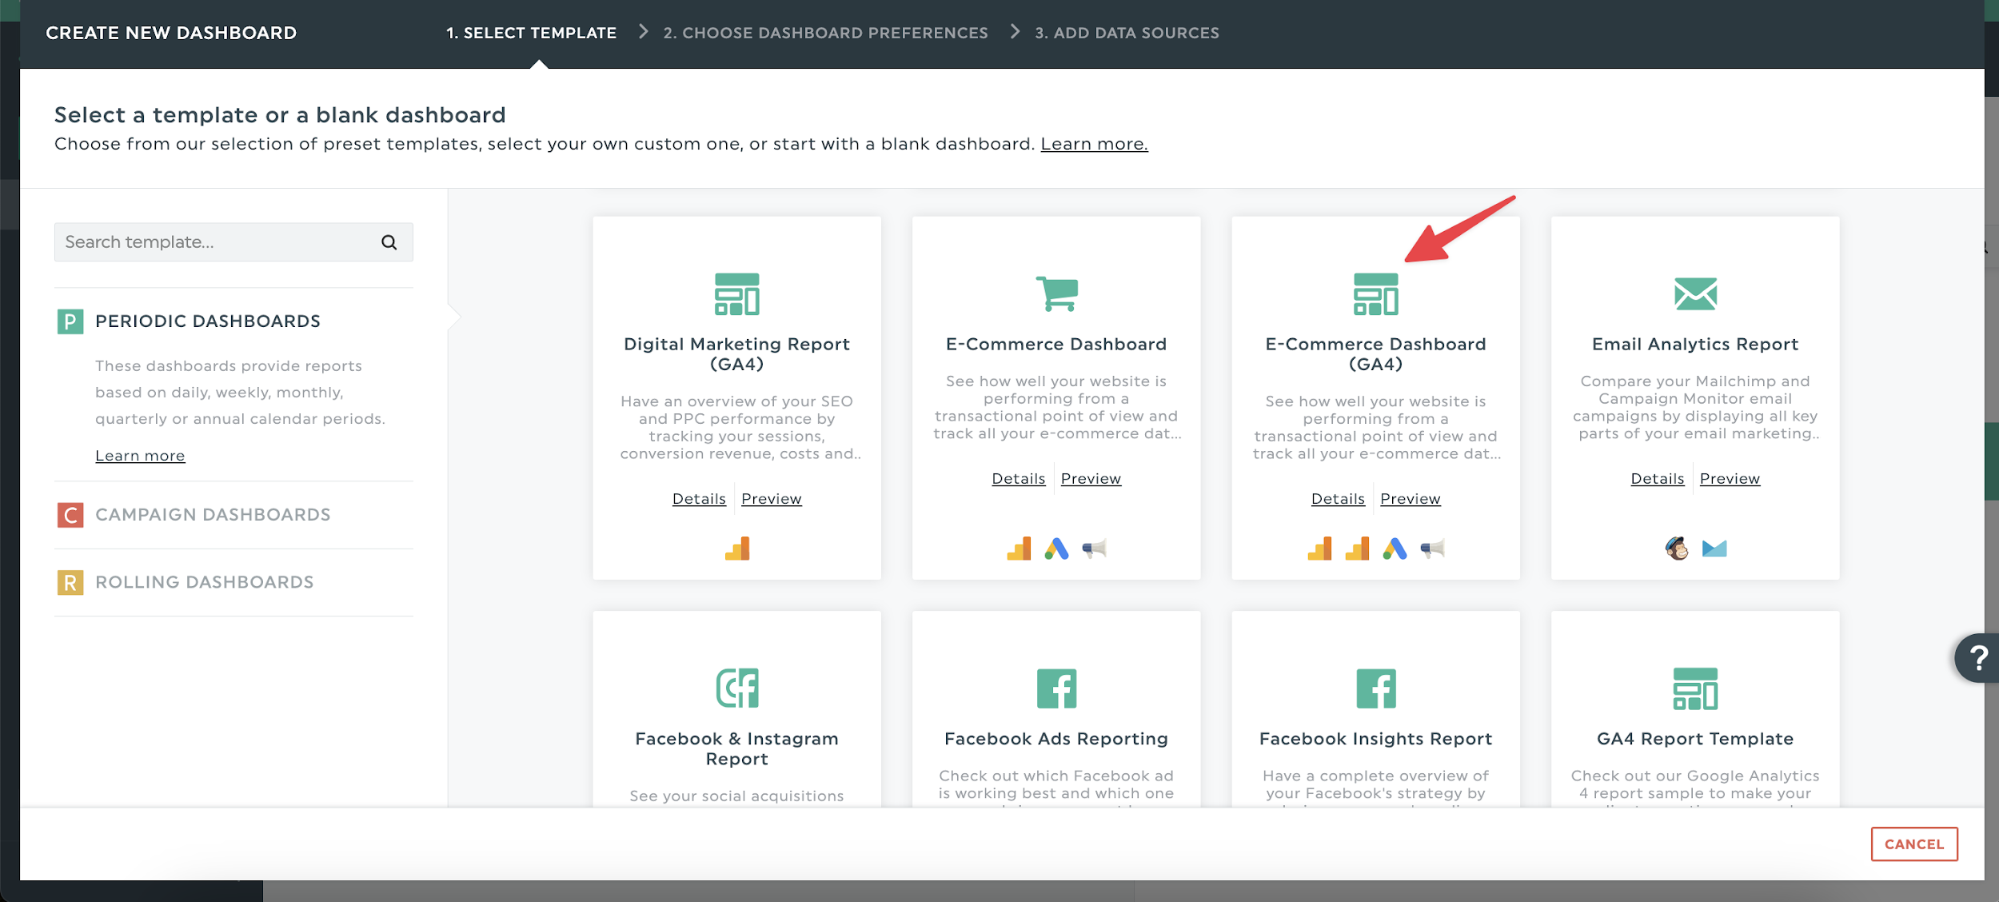Click Google Ads icon under E-Commerce Dashboard
This screenshot has height=902, width=1999.
point(1057,548)
